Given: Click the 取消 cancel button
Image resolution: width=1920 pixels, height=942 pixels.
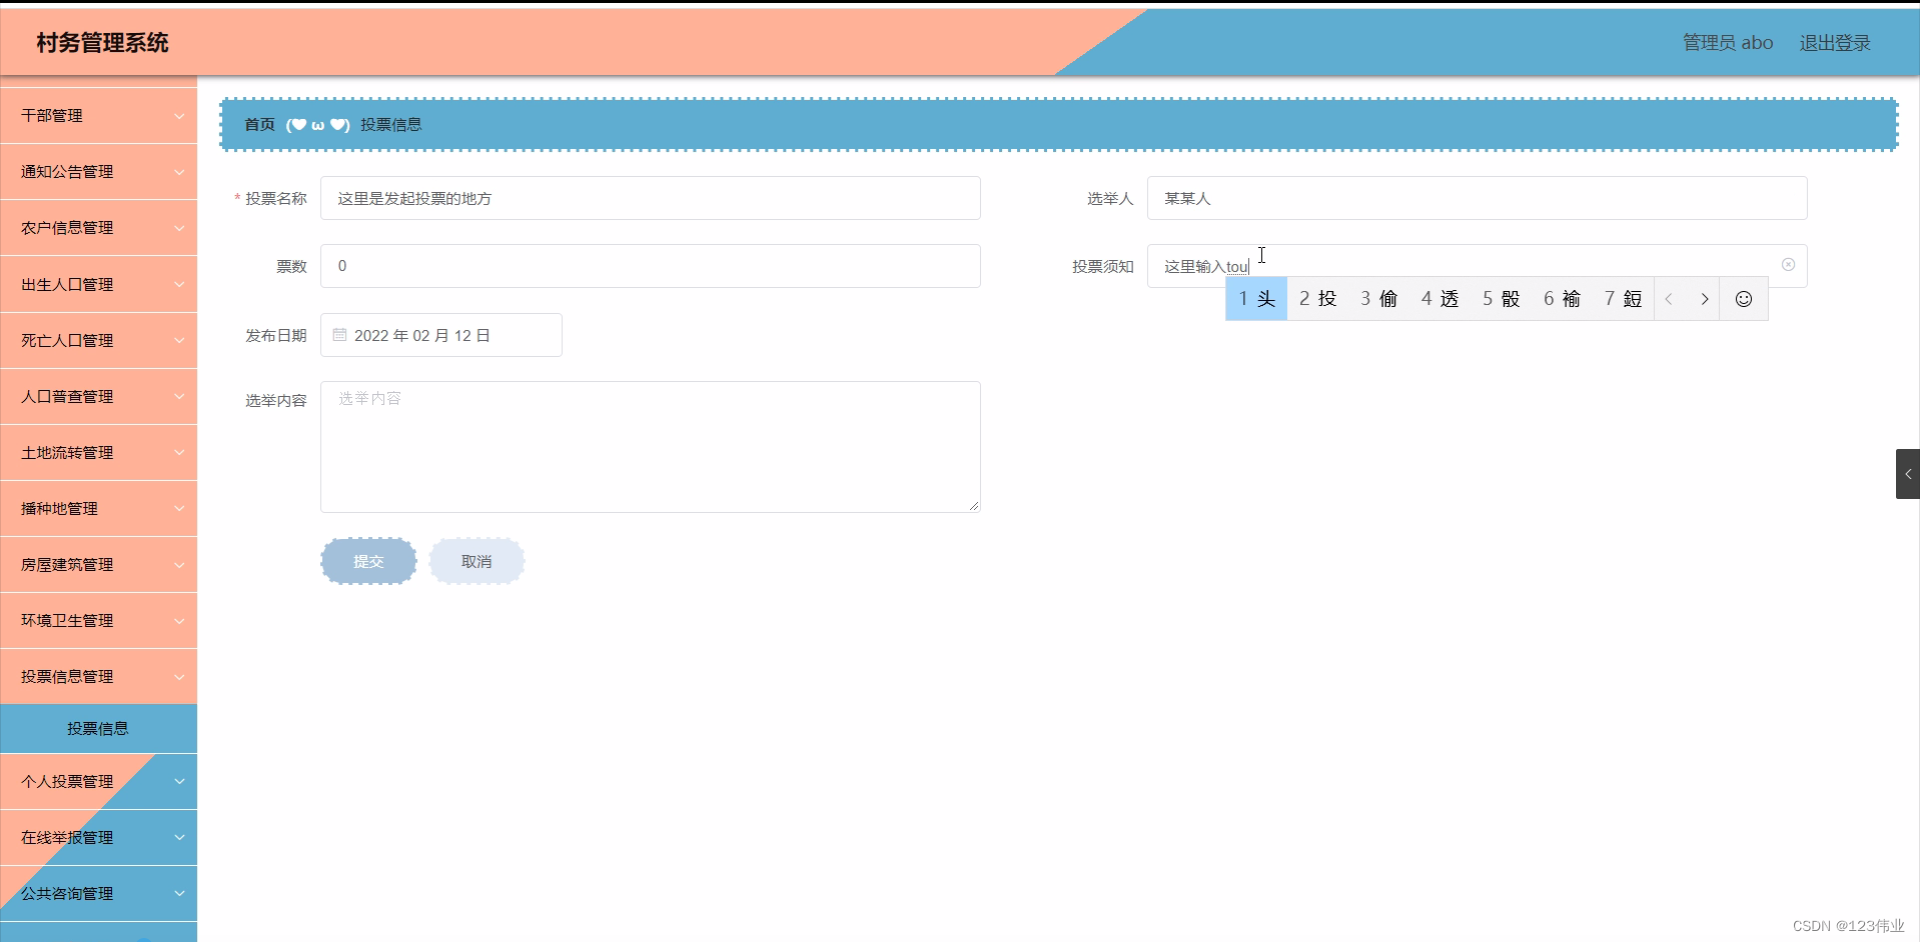Looking at the screenshot, I should click(x=476, y=561).
